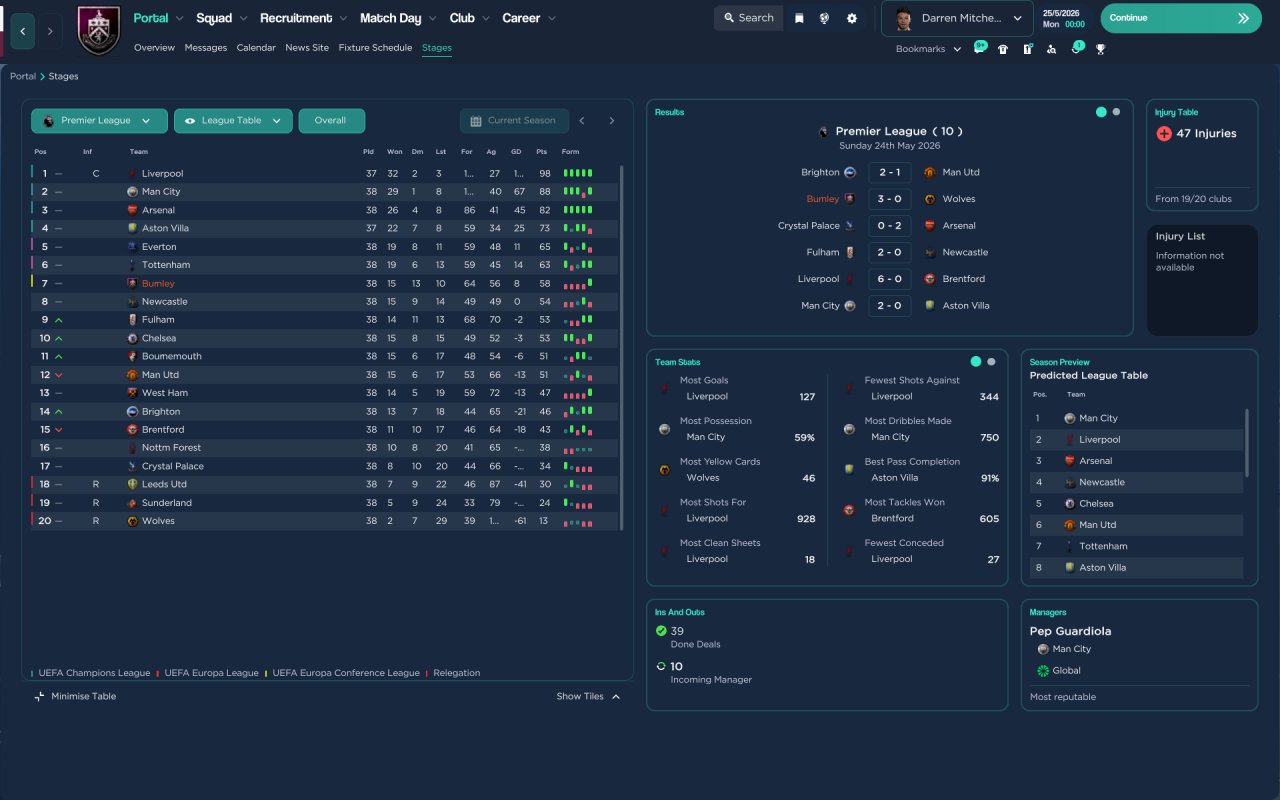
Task: Select second page dot in Results panel
Action: [x=1116, y=112]
